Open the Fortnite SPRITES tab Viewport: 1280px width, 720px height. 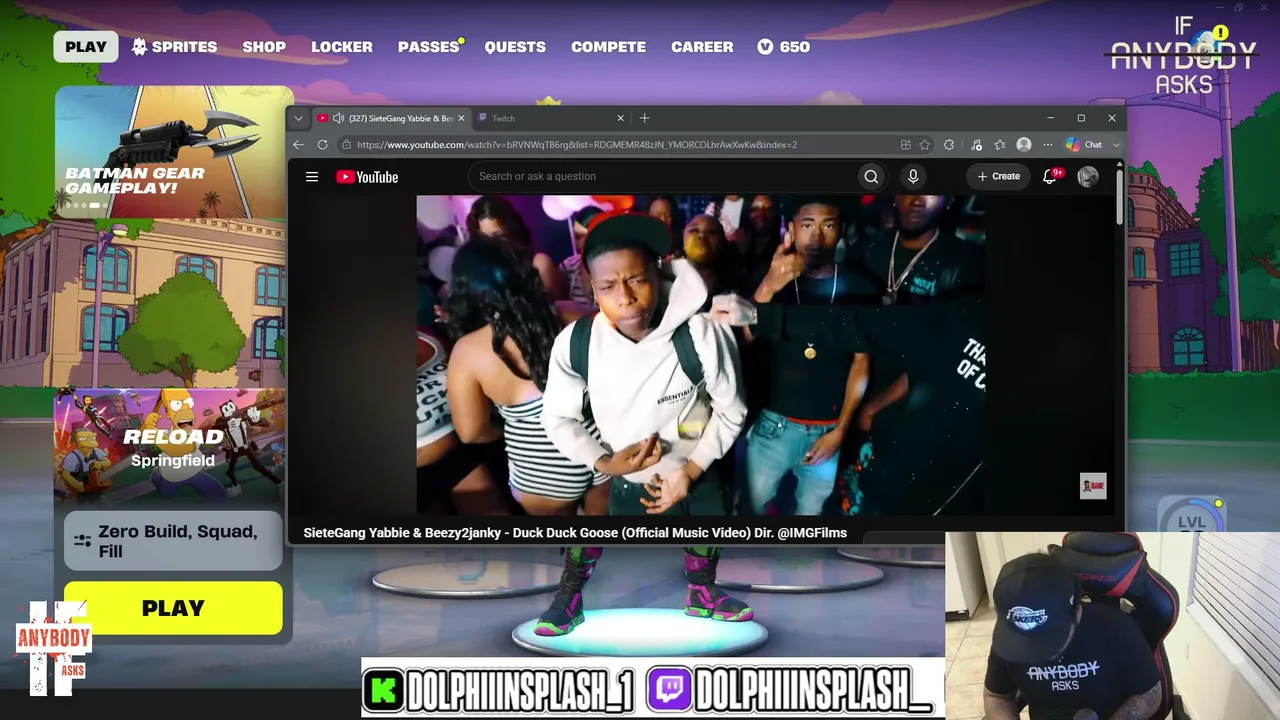(x=174, y=47)
